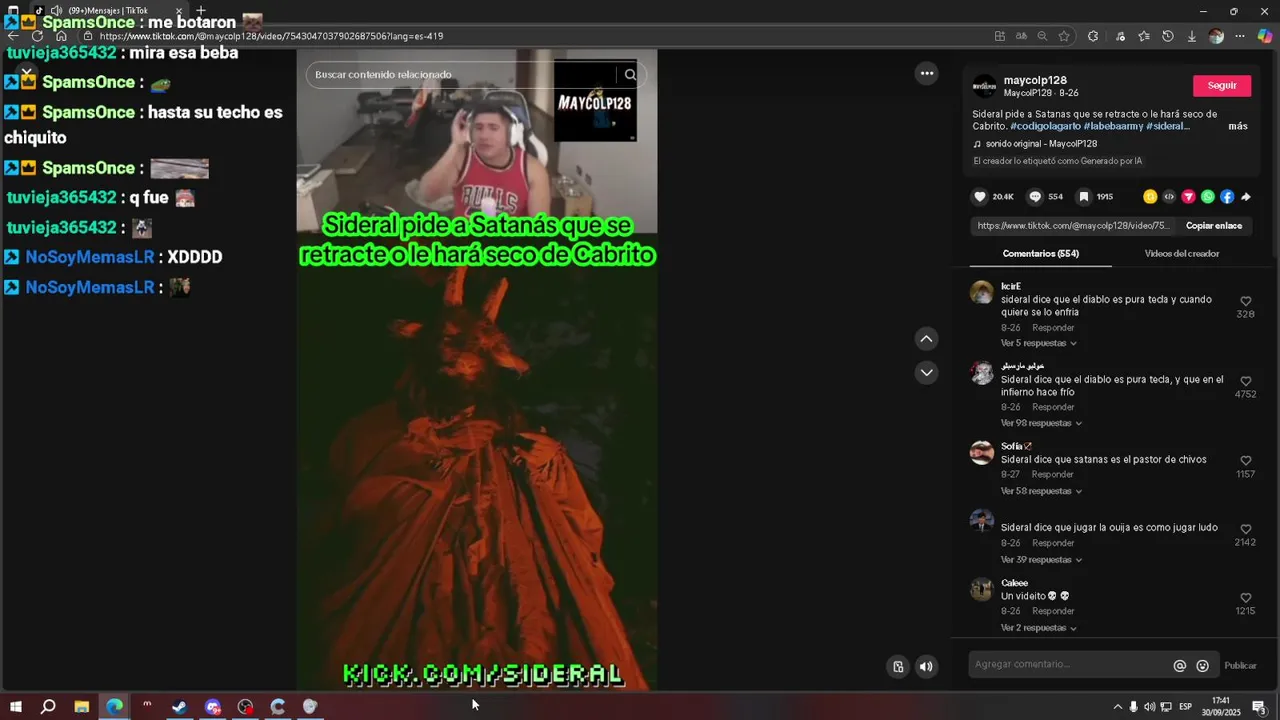Like Sofia's comment
The height and width of the screenshot is (720, 1280).
(x=1245, y=461)
